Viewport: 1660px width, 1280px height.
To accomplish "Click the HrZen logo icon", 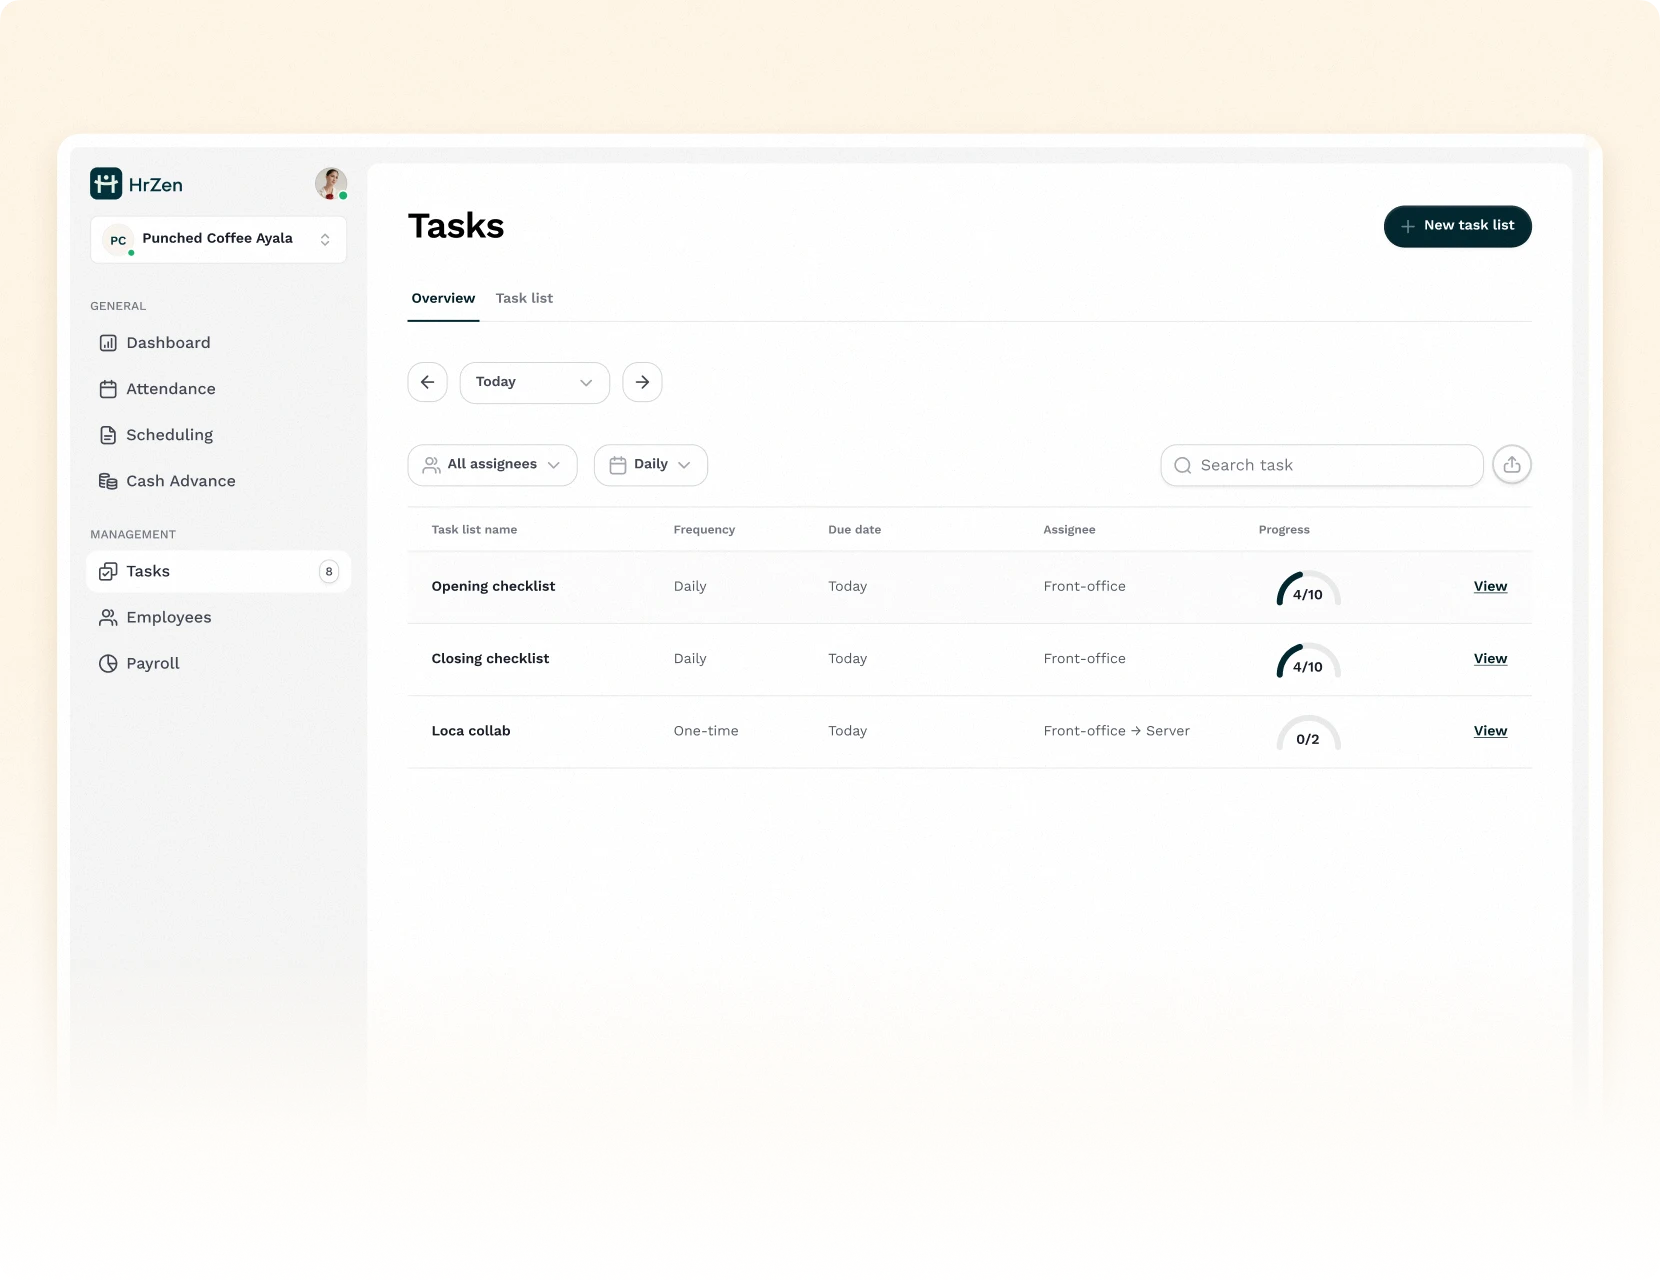I will [106, 184].
